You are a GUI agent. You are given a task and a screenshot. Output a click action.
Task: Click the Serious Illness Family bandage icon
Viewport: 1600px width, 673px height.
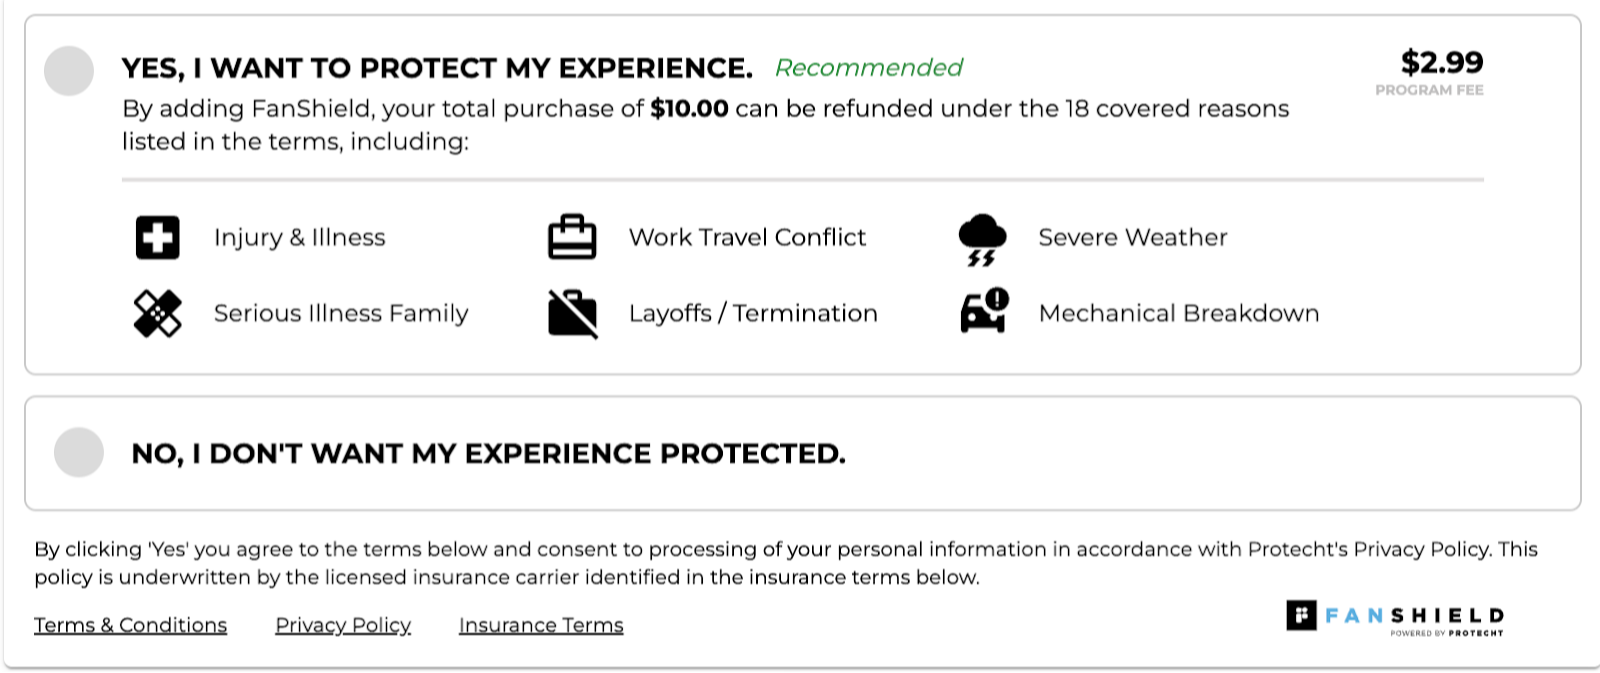pyautogui.click(x=157, y=313)
